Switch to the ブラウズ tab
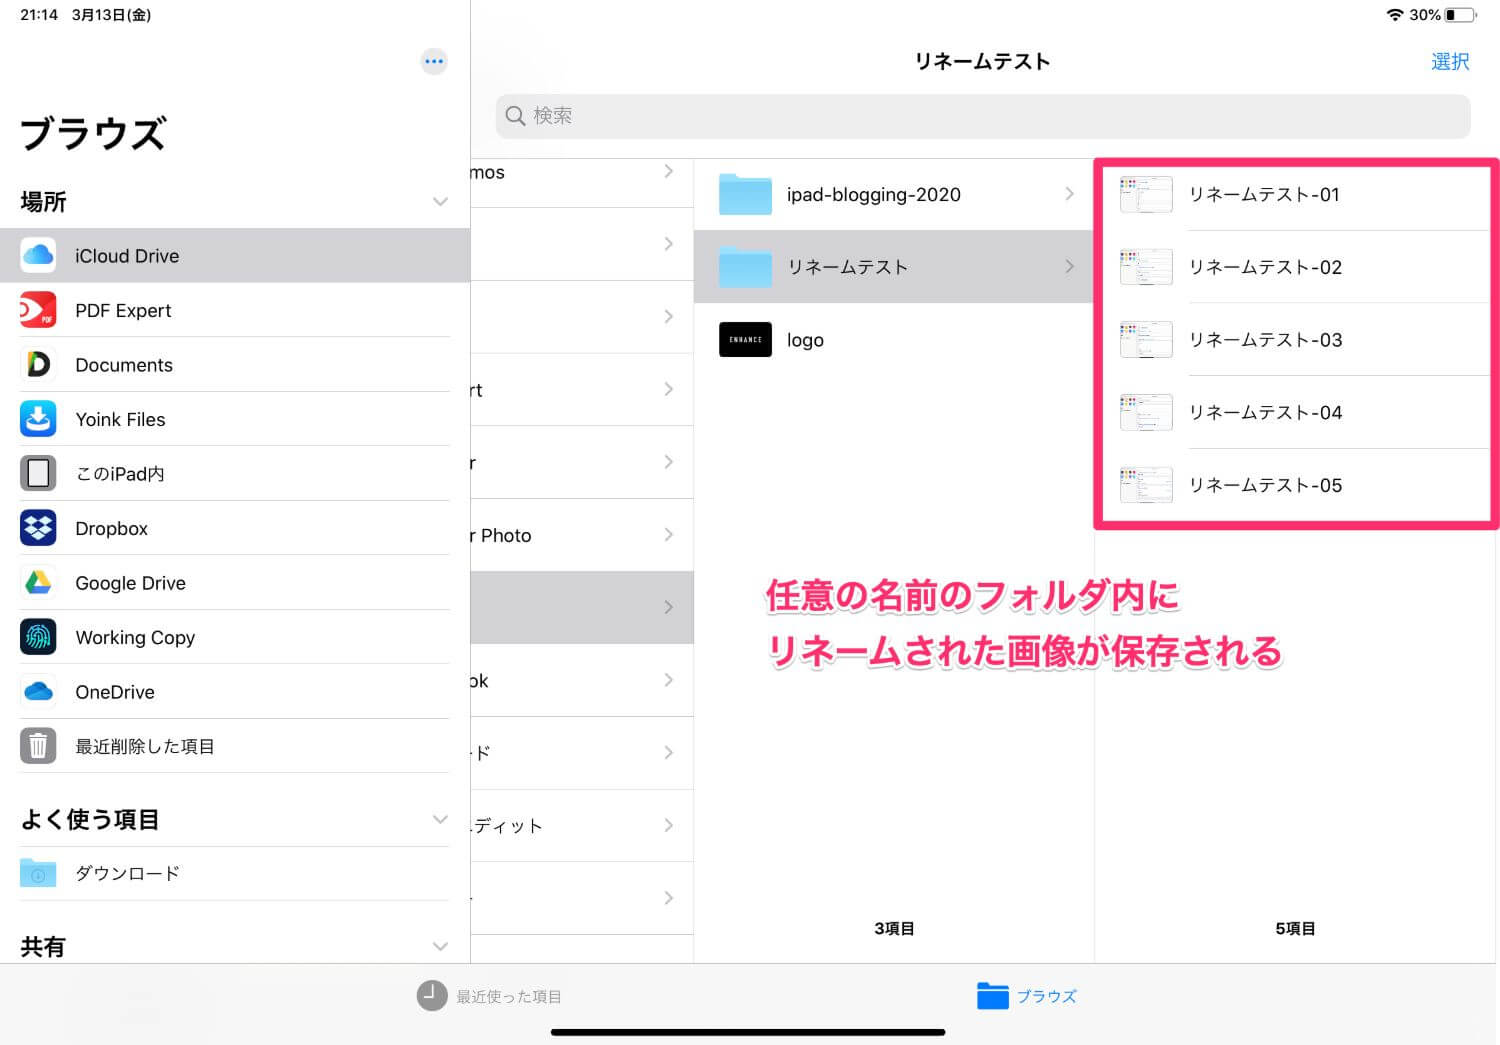This screenshot has width=1500, height=1045. click(x=1027, y=996)
